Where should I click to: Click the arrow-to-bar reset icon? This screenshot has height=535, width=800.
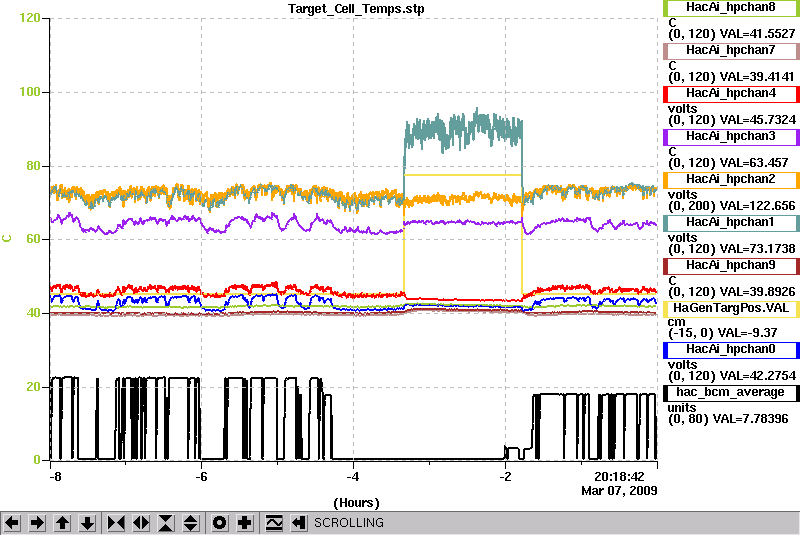tap(298, 523)
